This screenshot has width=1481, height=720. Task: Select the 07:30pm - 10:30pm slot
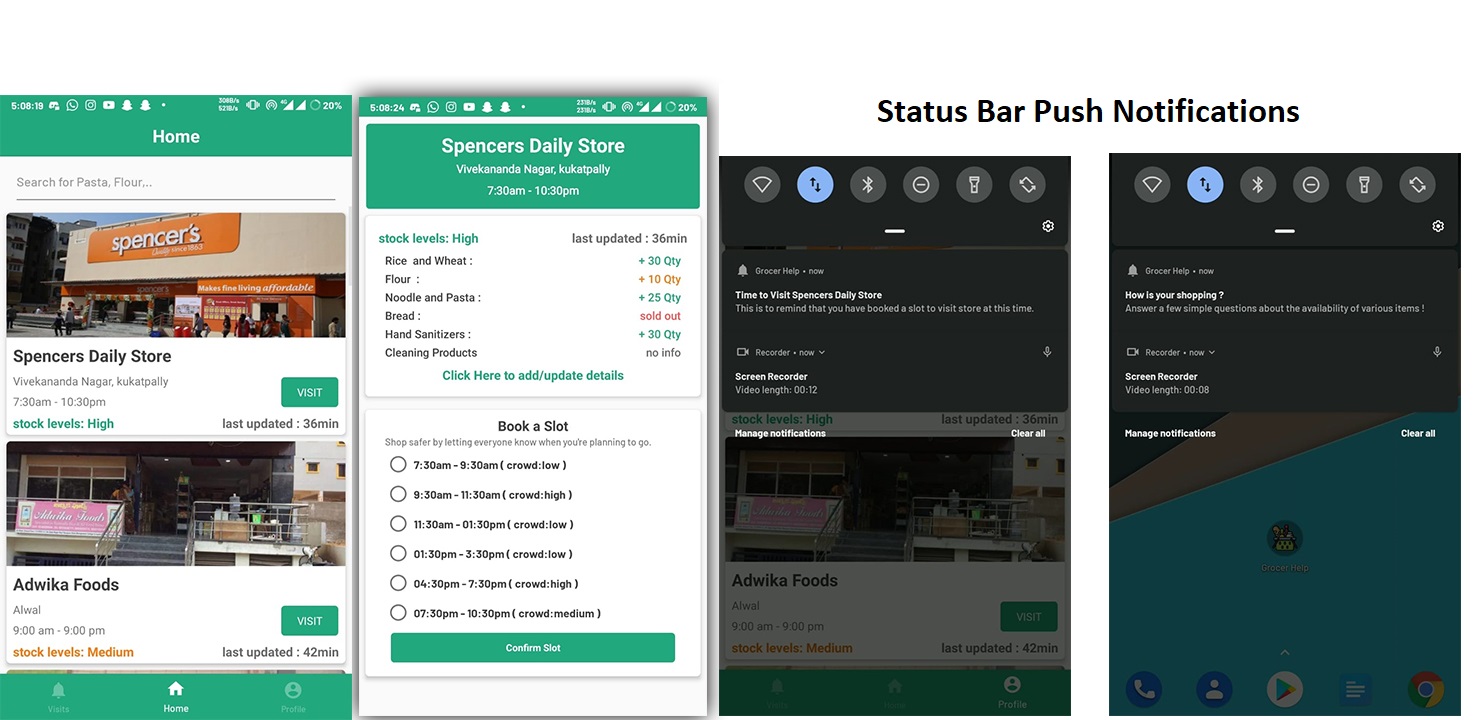click(x=398, y=613)
